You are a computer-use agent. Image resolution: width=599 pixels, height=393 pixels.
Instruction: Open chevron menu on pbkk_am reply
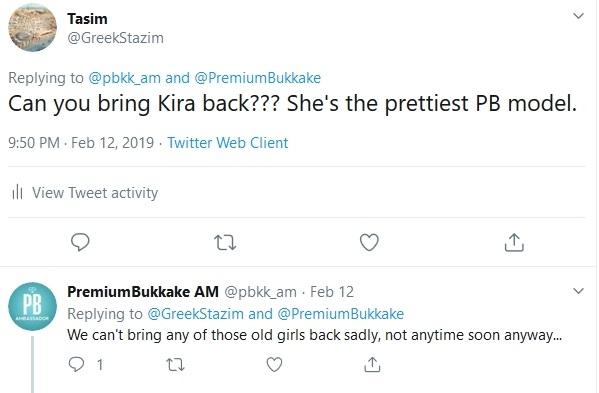(x=578, y=291)
